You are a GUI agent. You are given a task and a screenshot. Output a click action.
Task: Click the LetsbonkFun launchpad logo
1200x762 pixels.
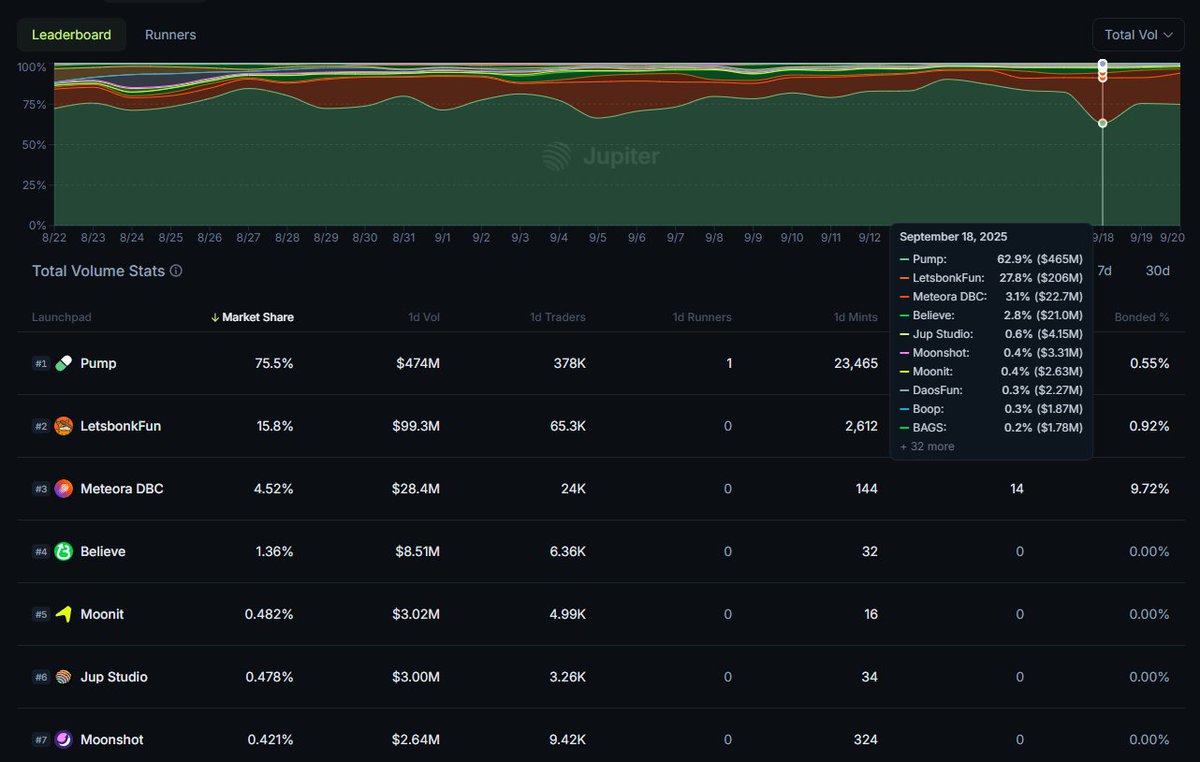[x=63, y=426]
